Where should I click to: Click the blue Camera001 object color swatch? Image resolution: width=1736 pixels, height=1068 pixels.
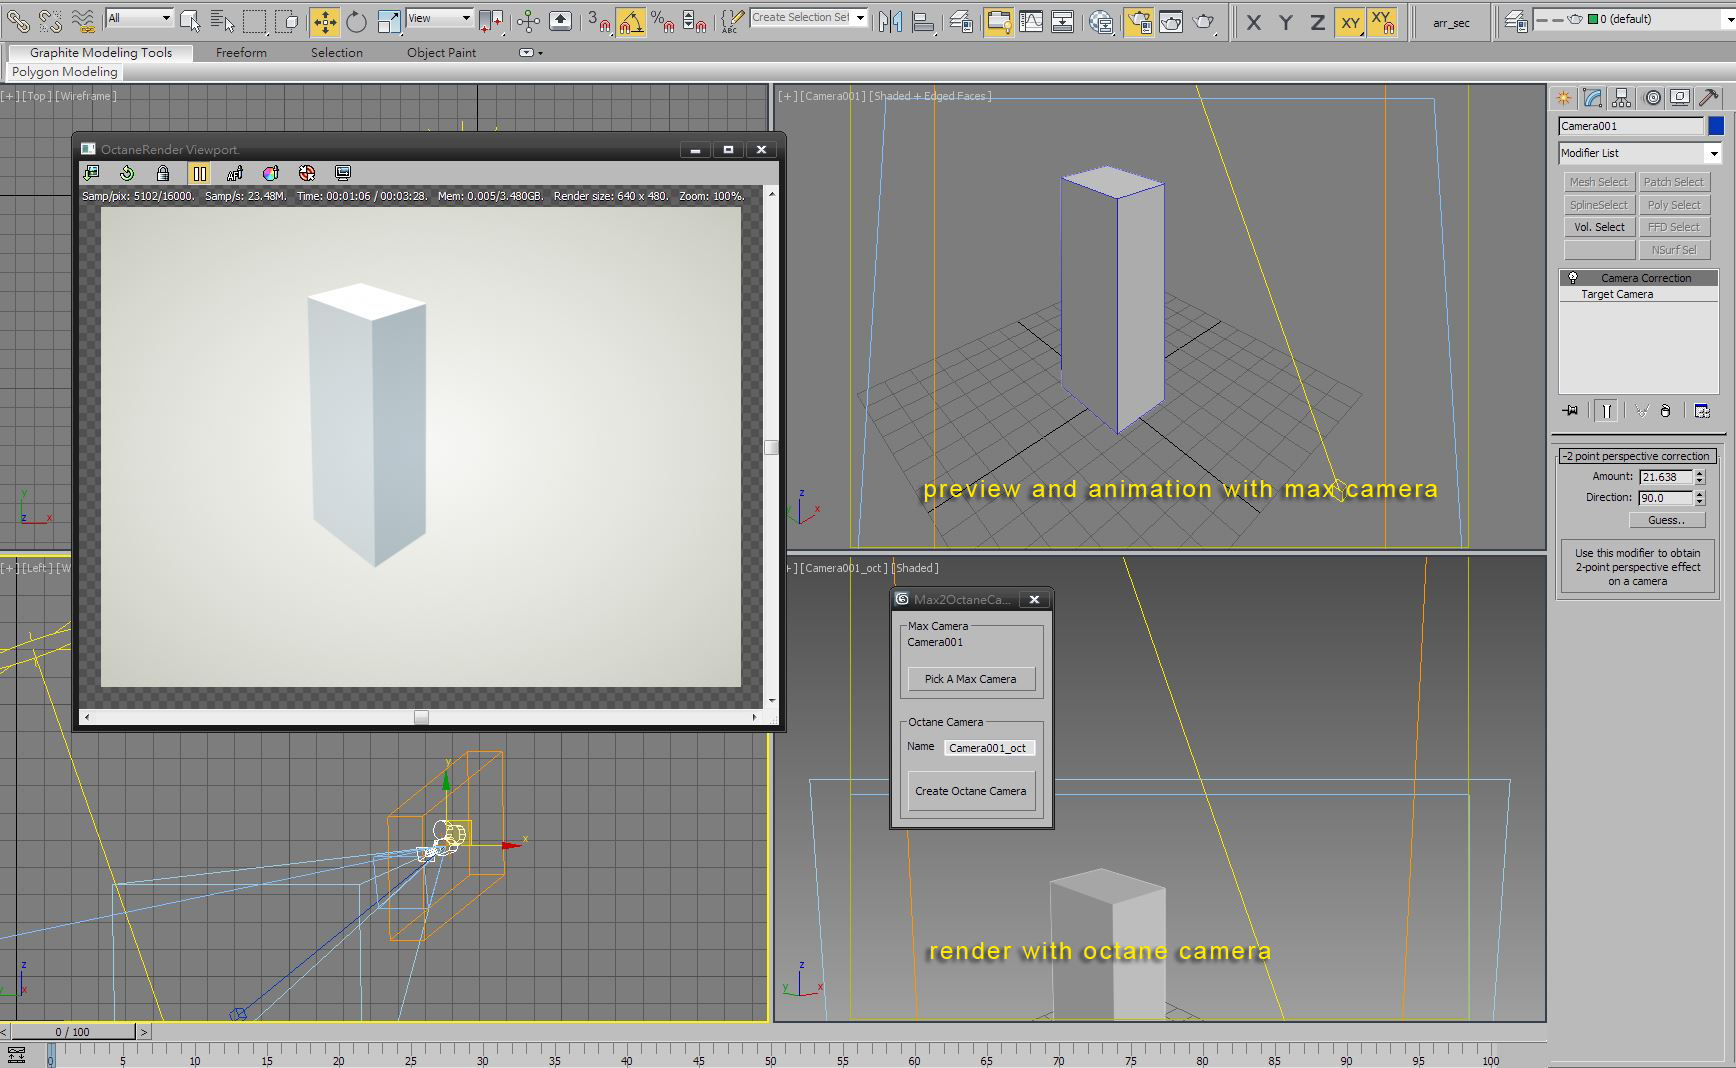click(x=1716, y=126)
